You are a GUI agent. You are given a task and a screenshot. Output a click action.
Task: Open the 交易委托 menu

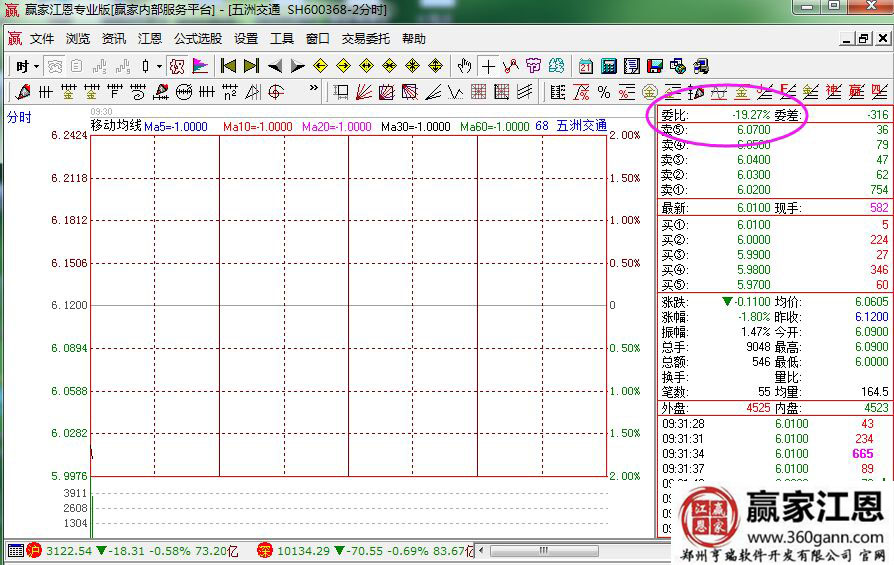[x=366, y=39]
